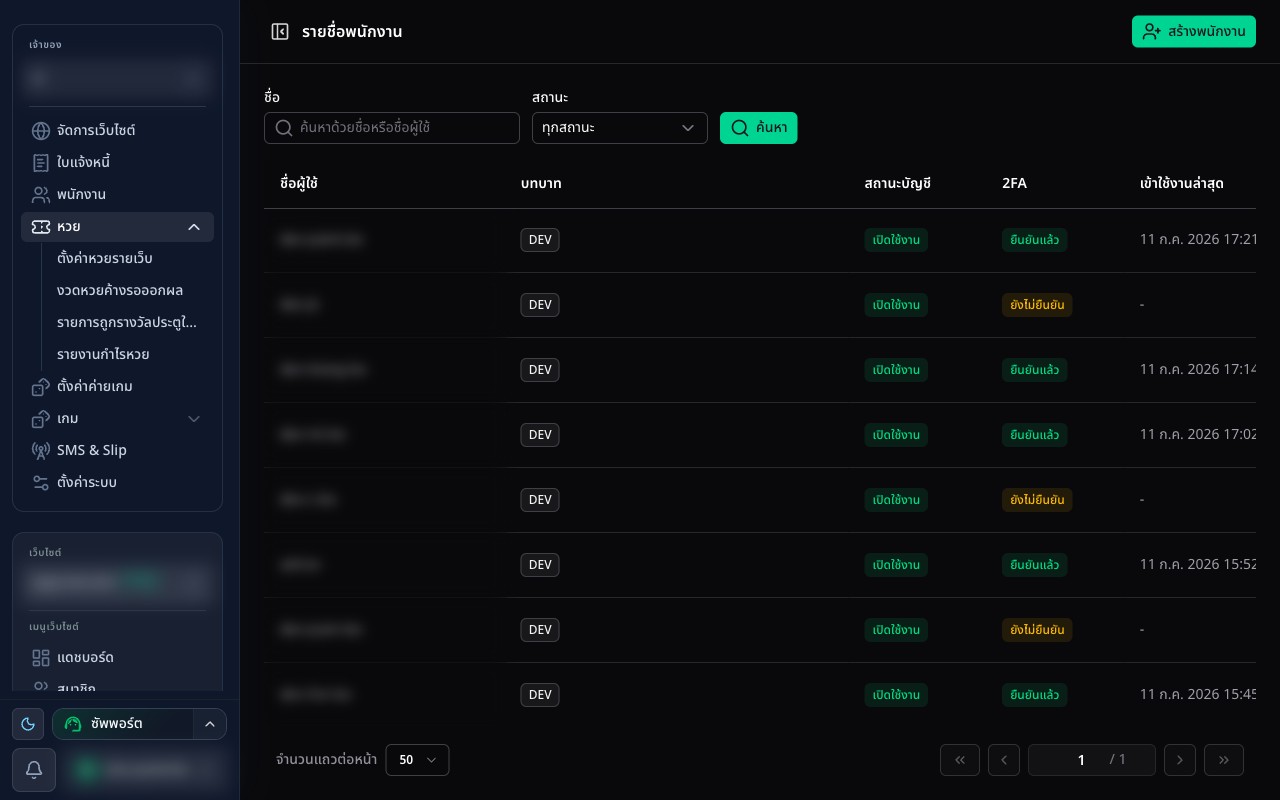1280x800 pixels.
Task: Click the magnifier icon in name search field
Action: [284, 128]
